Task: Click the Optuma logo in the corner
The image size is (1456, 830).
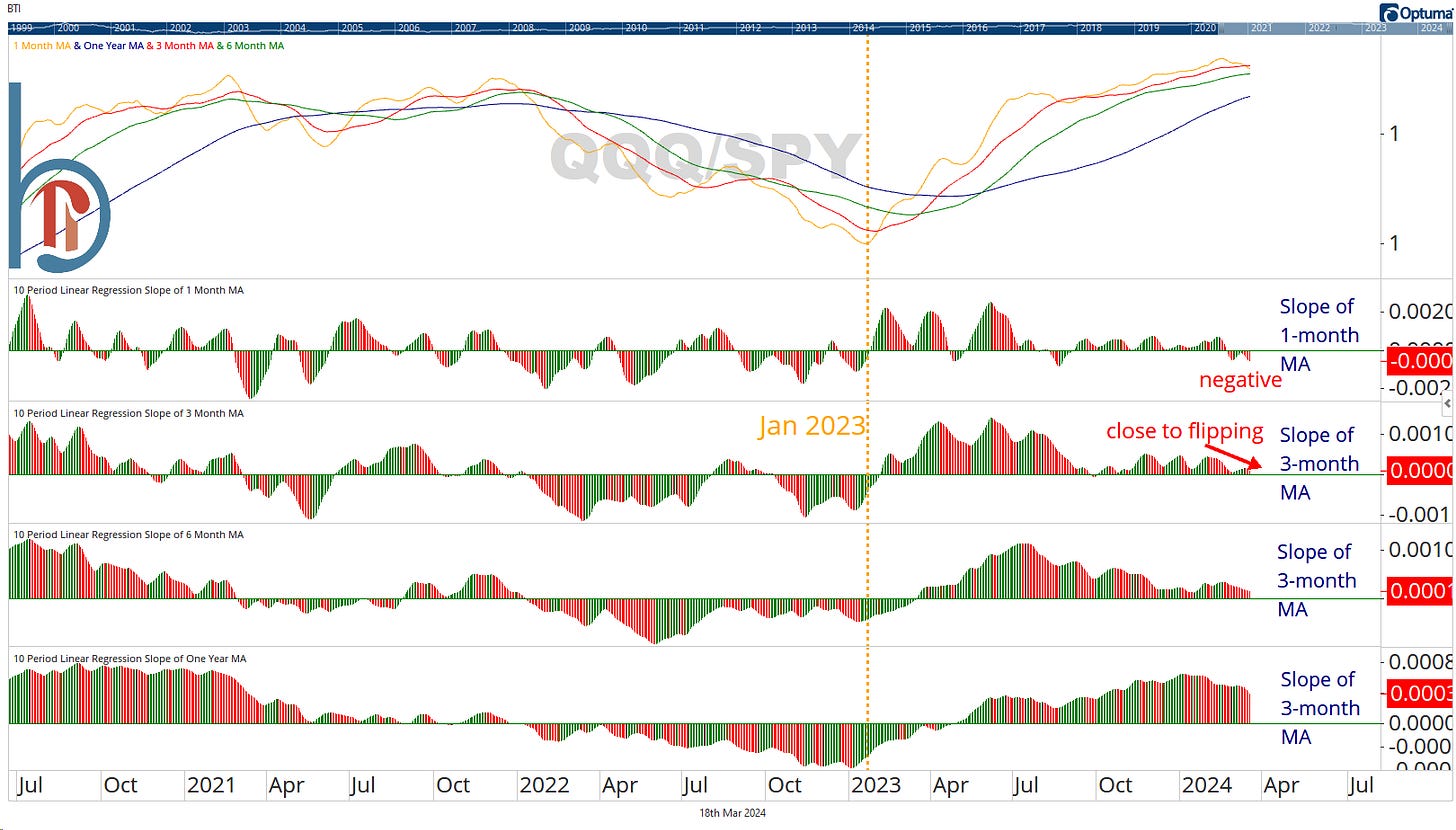Action: click(x=1416, y=12)
